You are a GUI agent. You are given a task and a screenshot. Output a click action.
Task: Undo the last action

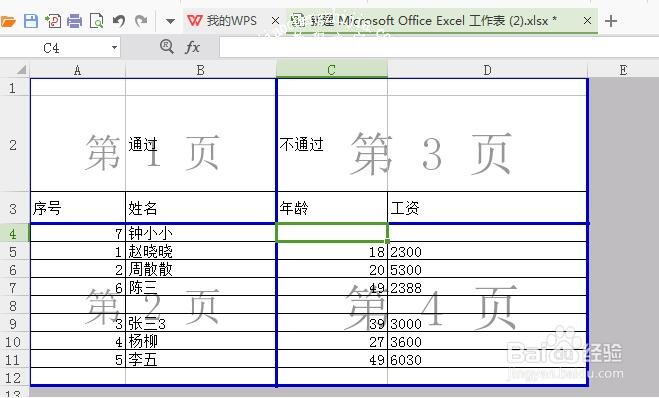119,21
